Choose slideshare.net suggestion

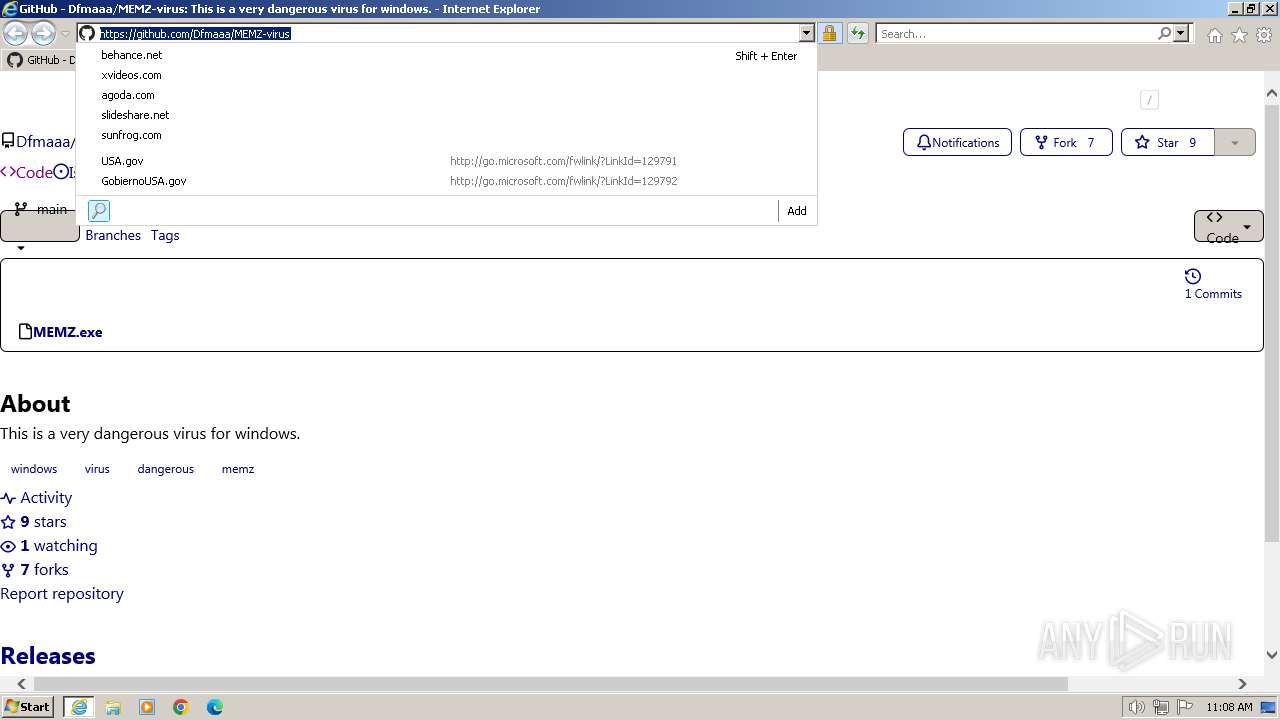tap(446, 115)
